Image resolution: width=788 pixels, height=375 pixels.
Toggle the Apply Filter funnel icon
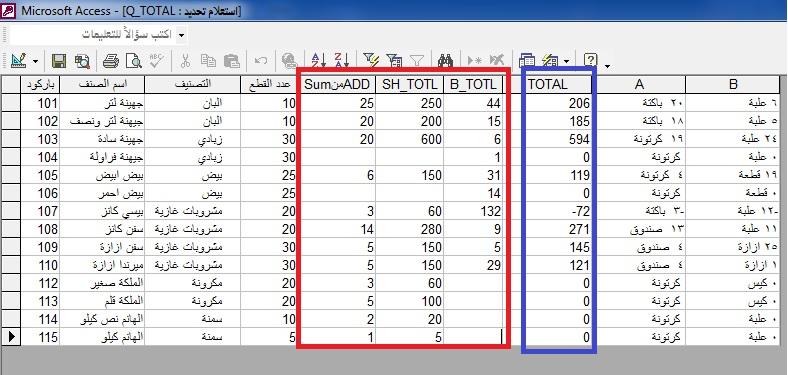[x=417, y=61]
